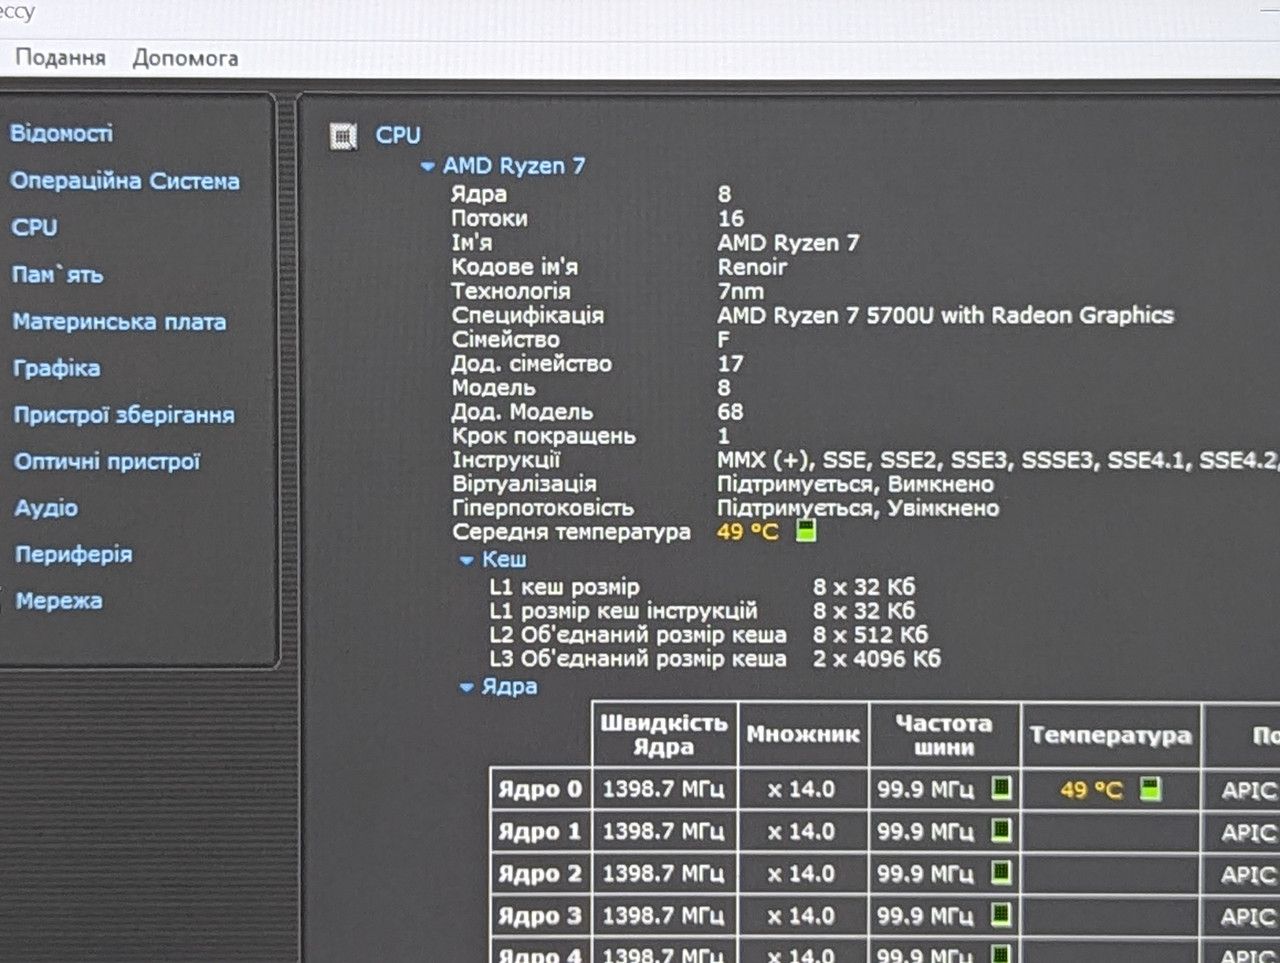Open the Мережа section
Screen dimensions: 1280x963
click(x=59, y=601)
